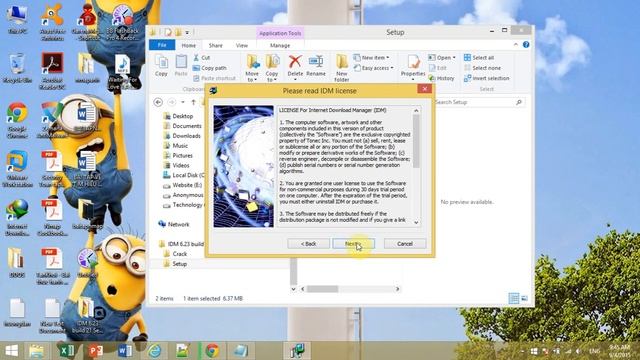Switch to the Share ribbon tab
The image size is (640, 360).
point(216,45)
